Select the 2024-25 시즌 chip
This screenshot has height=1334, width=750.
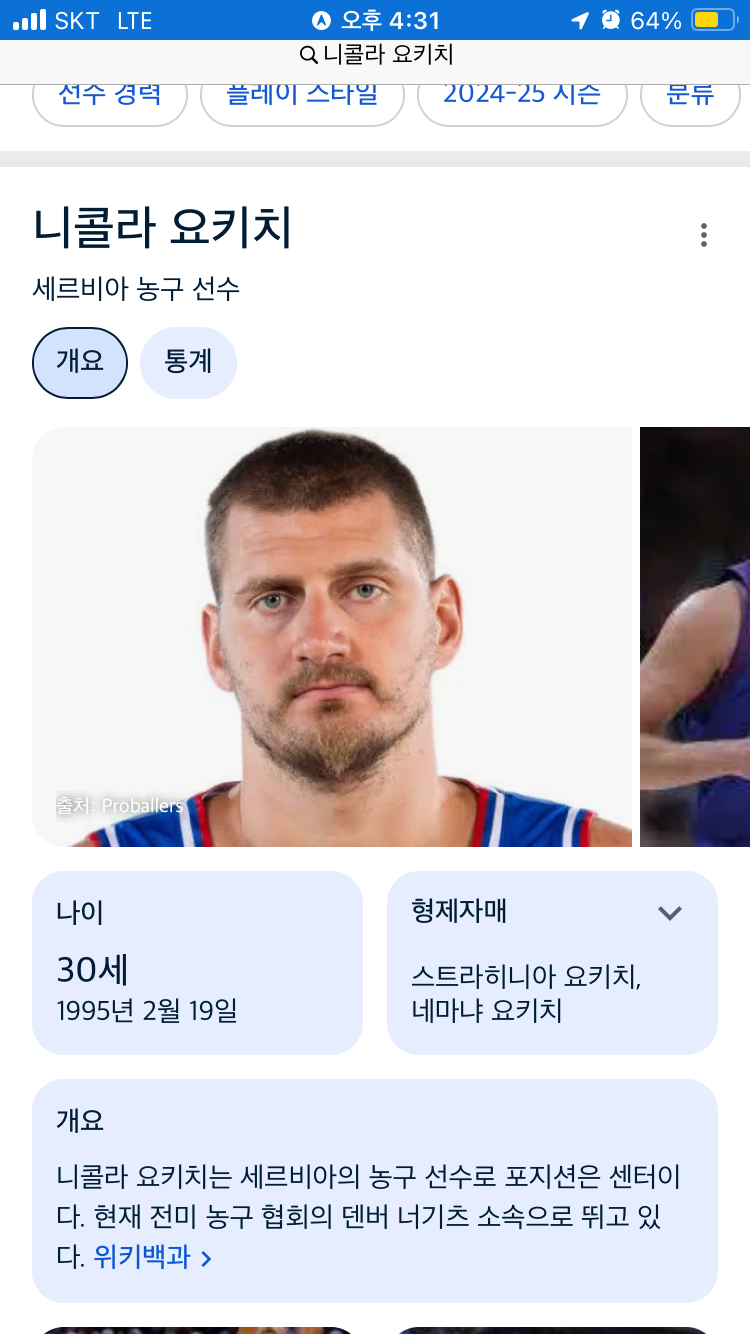coord(522,98)
